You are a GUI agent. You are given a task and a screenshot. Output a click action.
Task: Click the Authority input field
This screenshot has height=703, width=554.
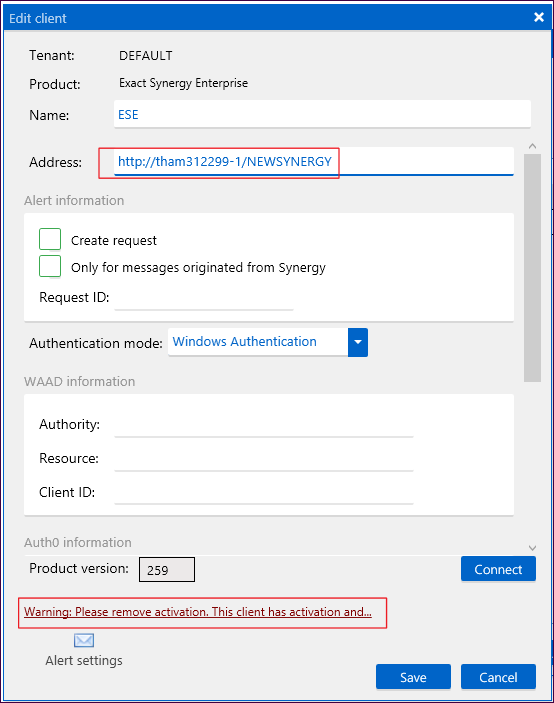264,425
